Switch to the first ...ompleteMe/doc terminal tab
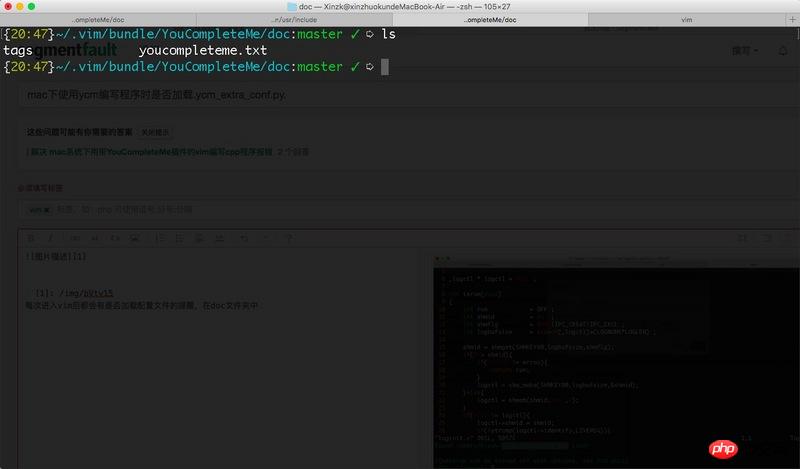800x469 pixels. pos(98,20)
